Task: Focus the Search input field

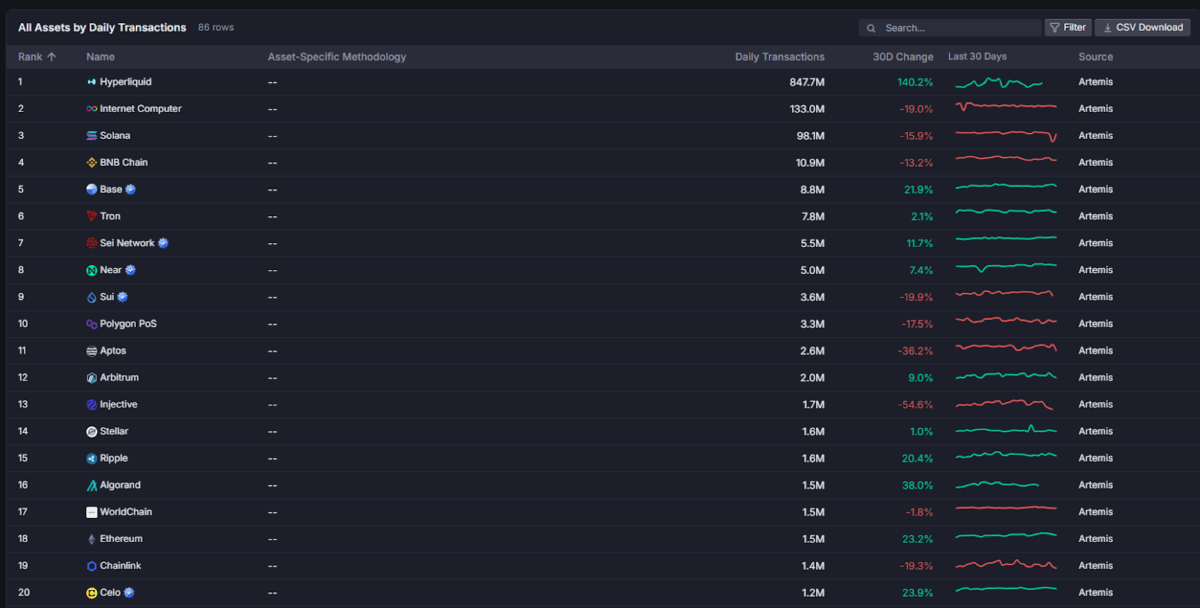Action: point(950,28)
